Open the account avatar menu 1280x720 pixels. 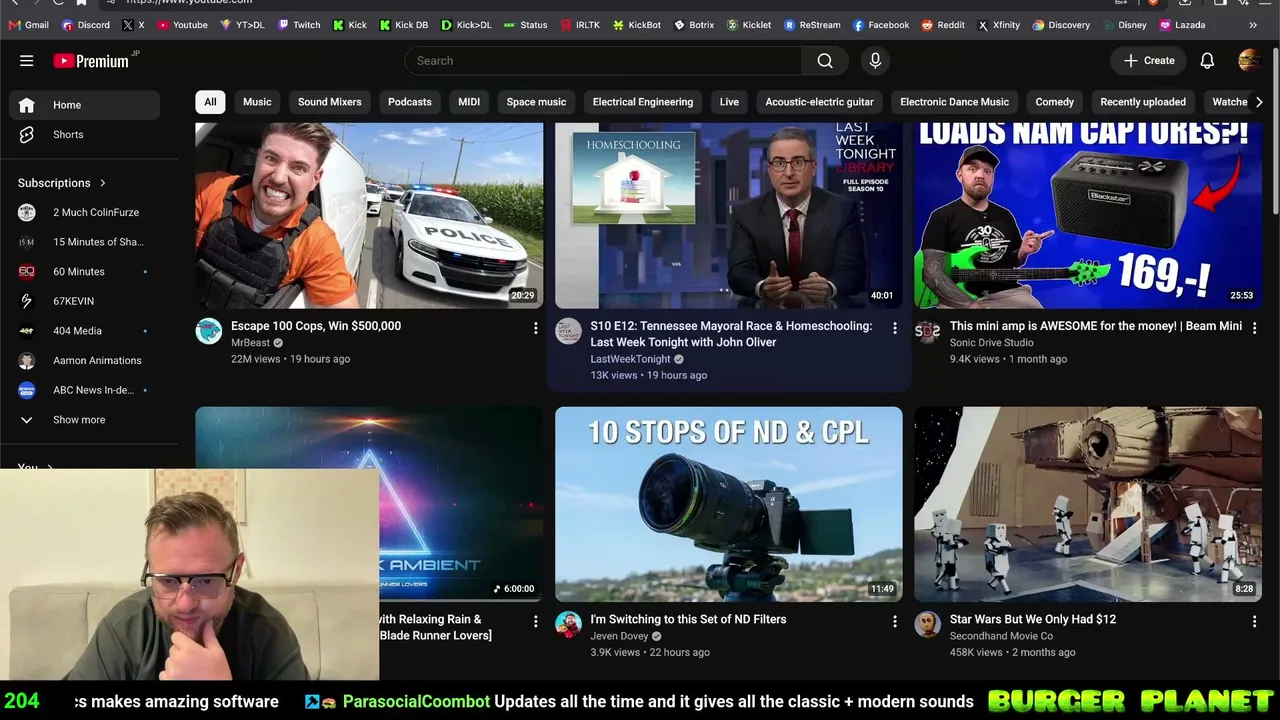(1249, 61)
